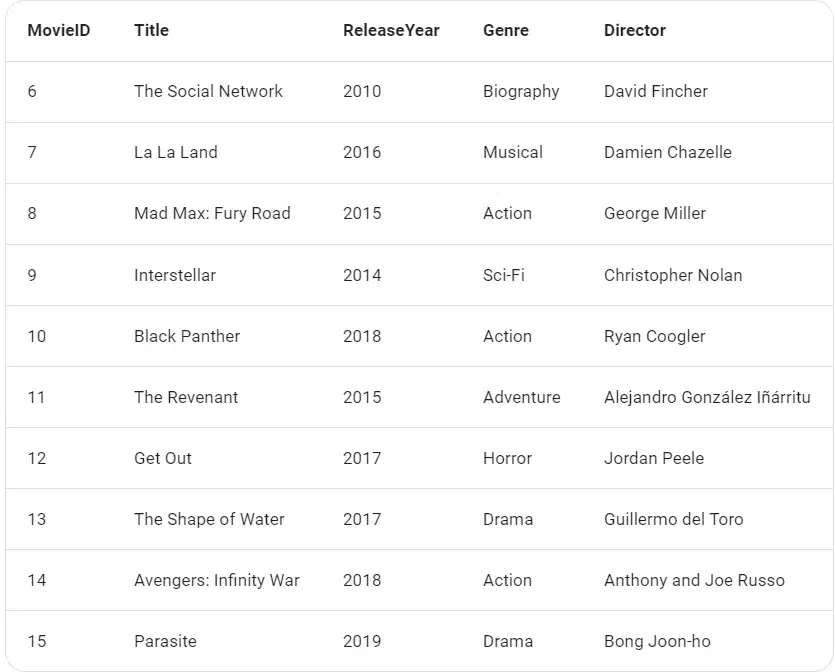Screen dimensions: 835x672
Task: Select the Mad Max: Fury Road cell
Action: click(x=212, y=214)
